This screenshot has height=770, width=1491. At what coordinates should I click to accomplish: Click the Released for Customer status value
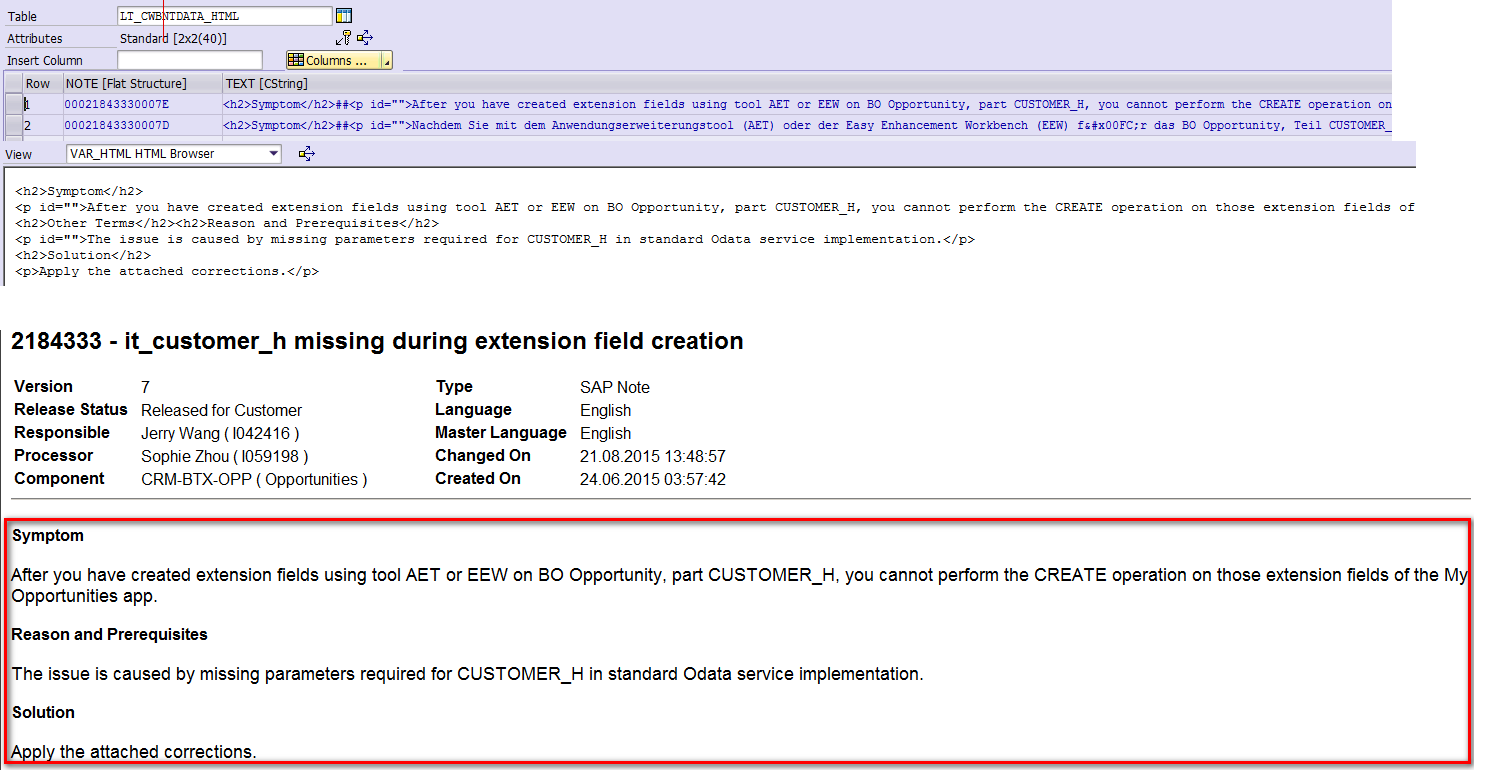(221, 410)
